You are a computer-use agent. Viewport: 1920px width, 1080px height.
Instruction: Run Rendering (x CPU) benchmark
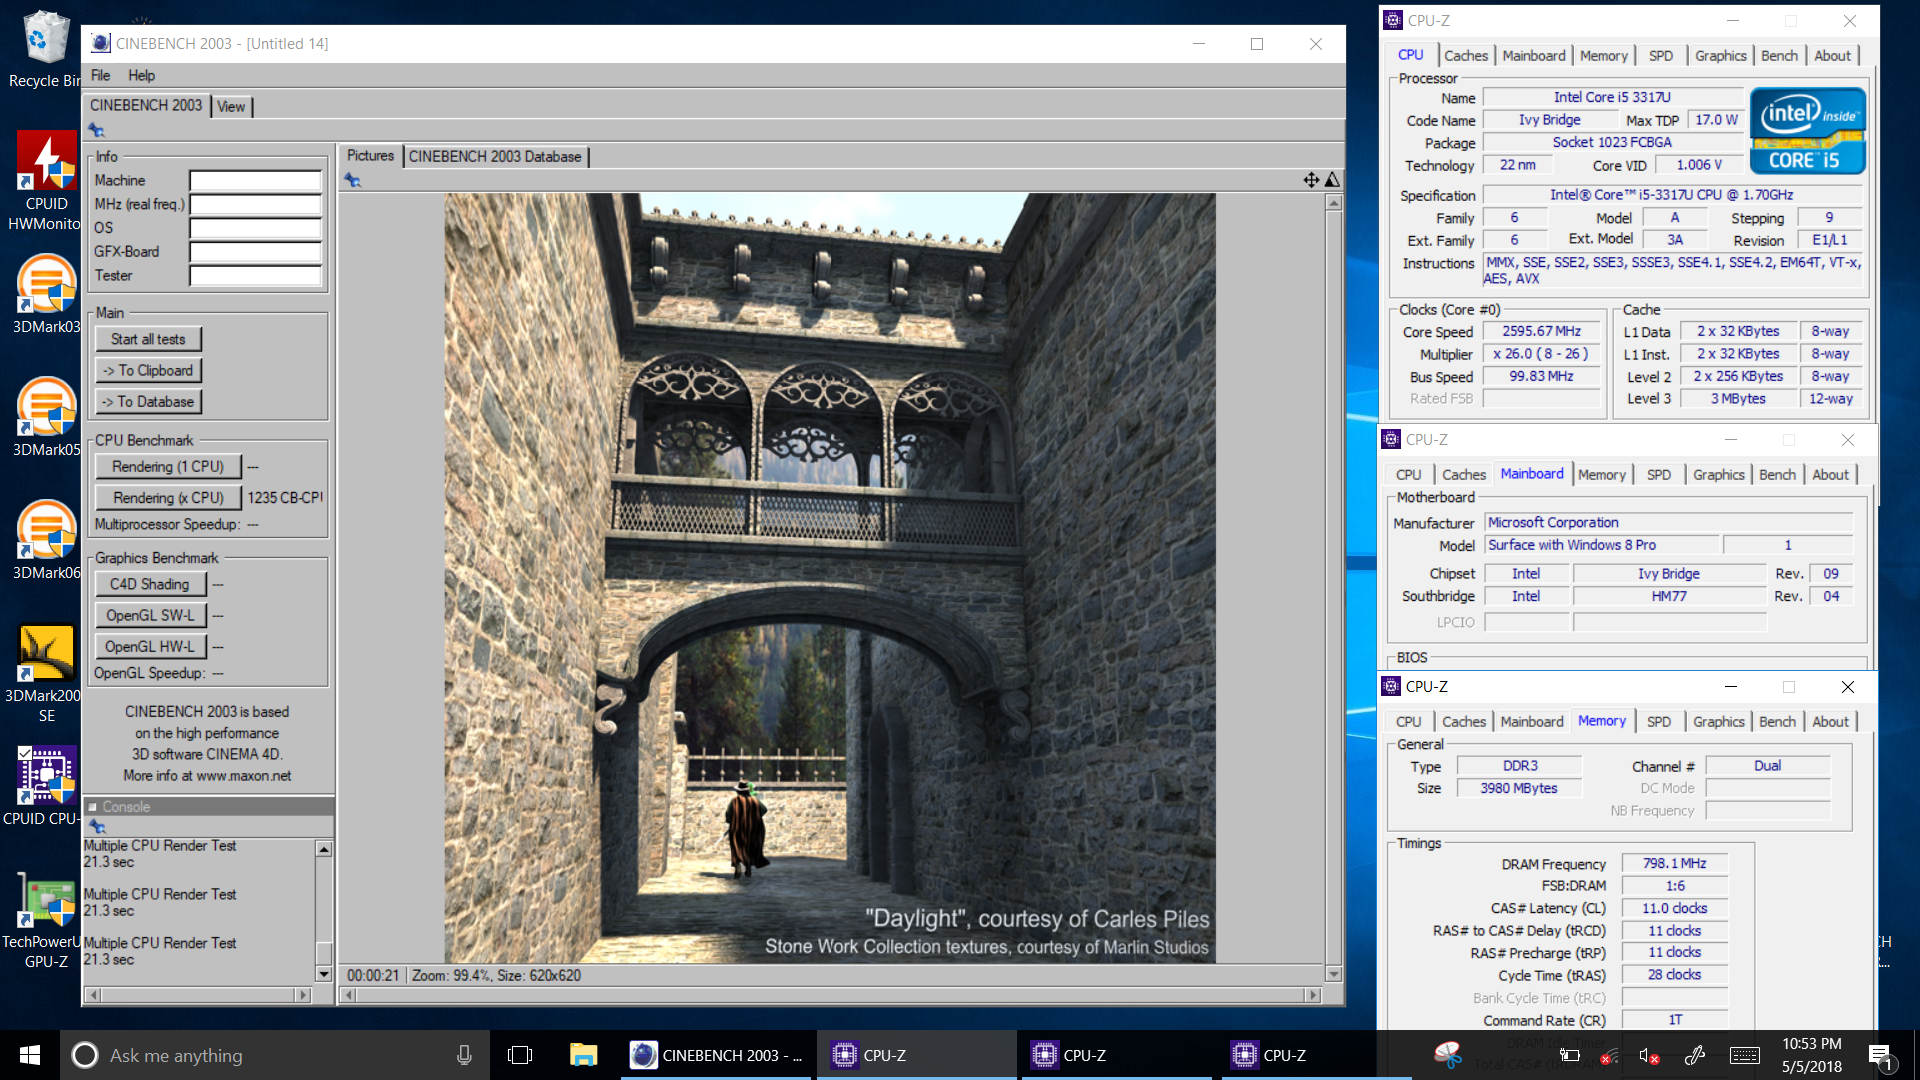pyautogui.click(x=168, y=498)
